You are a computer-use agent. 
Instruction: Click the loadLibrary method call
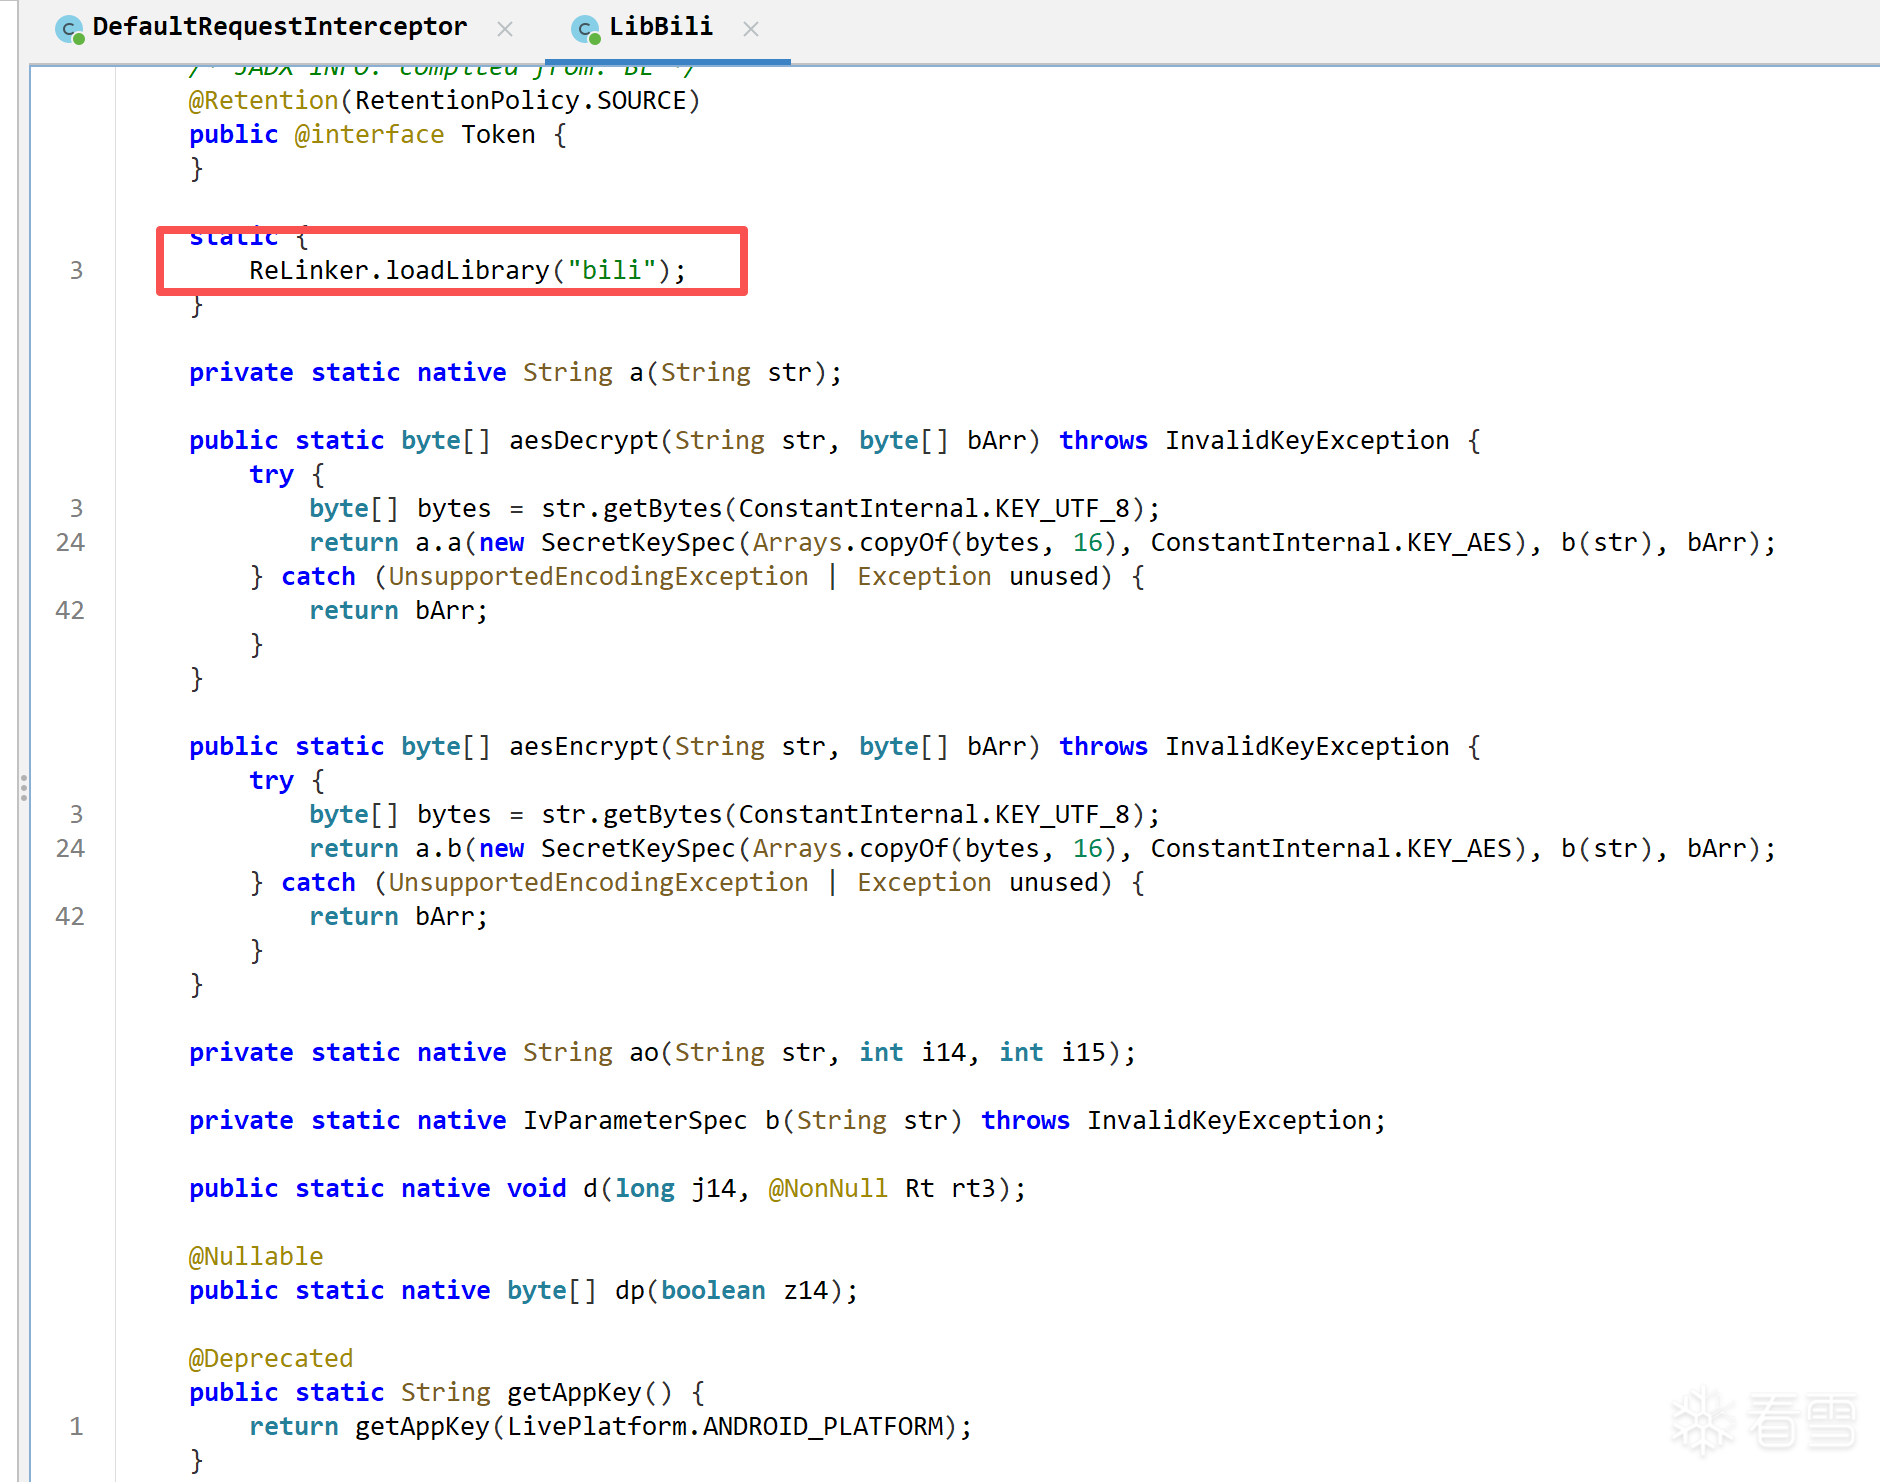click(468, 271)
